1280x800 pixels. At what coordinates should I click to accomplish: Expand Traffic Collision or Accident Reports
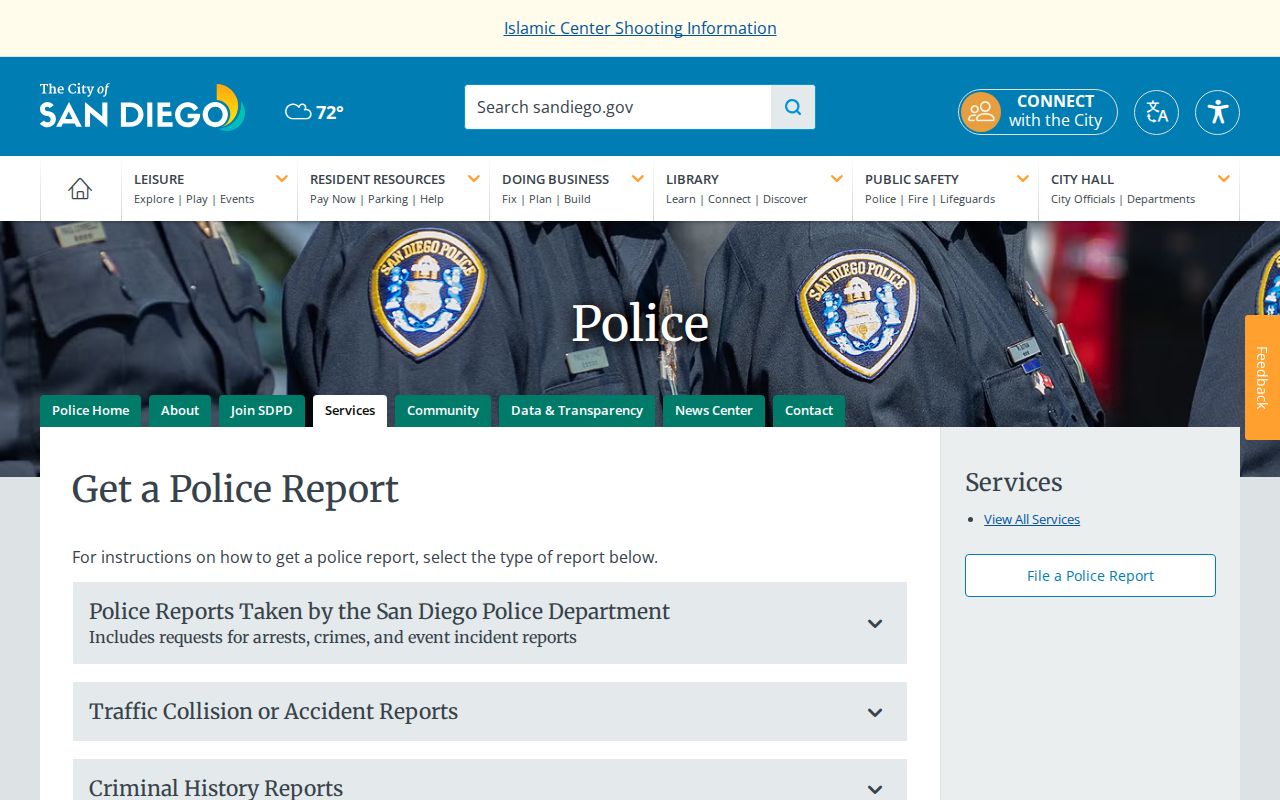[490, 712]
